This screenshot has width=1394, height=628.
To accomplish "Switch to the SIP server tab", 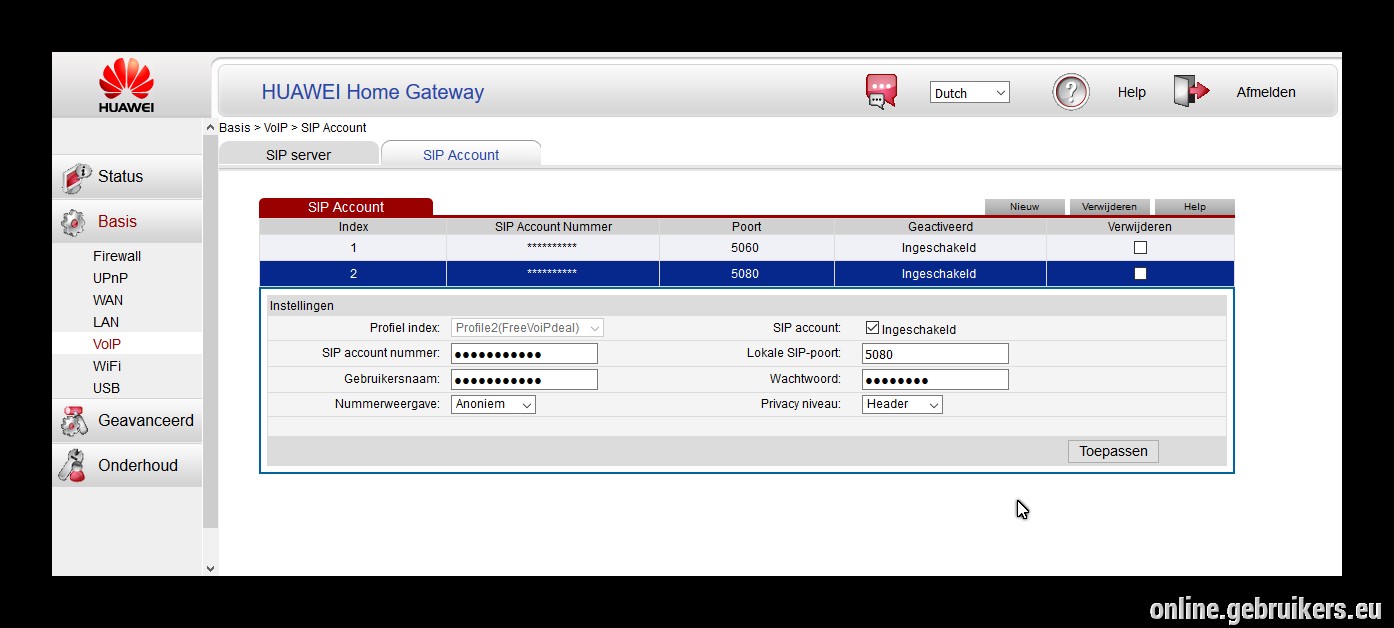I will point(298,155).
